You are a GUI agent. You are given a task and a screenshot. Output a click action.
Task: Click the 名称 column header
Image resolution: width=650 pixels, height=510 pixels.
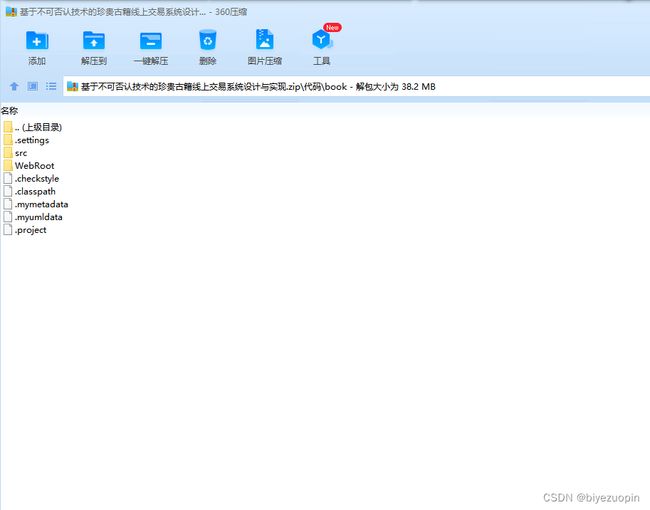10,111
